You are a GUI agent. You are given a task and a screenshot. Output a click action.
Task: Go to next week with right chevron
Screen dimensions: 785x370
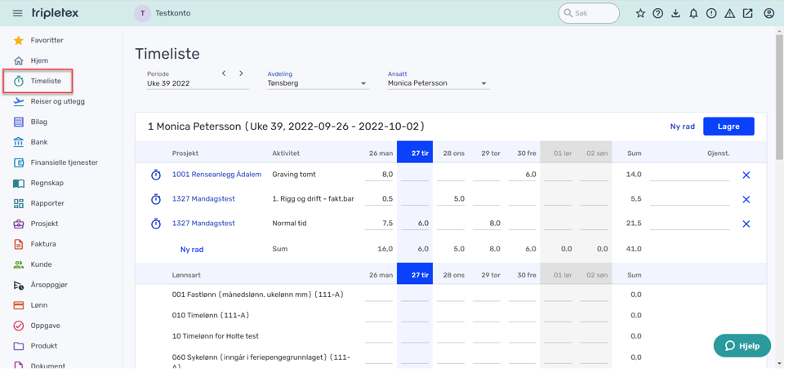(241, 73)
